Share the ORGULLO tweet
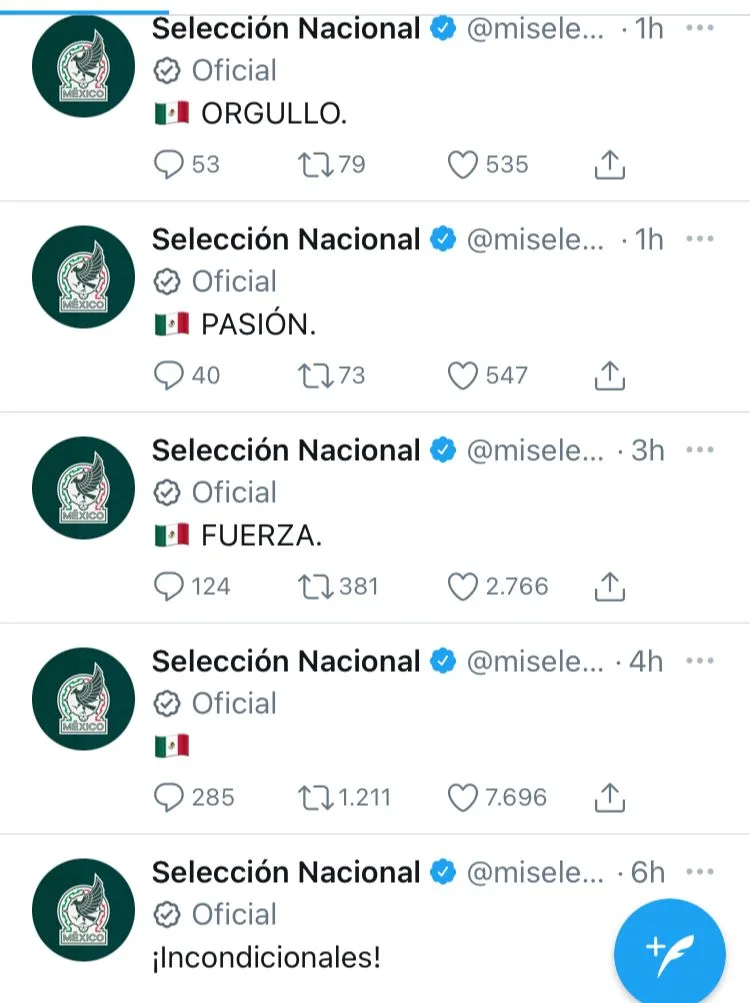 click(609, 164)
